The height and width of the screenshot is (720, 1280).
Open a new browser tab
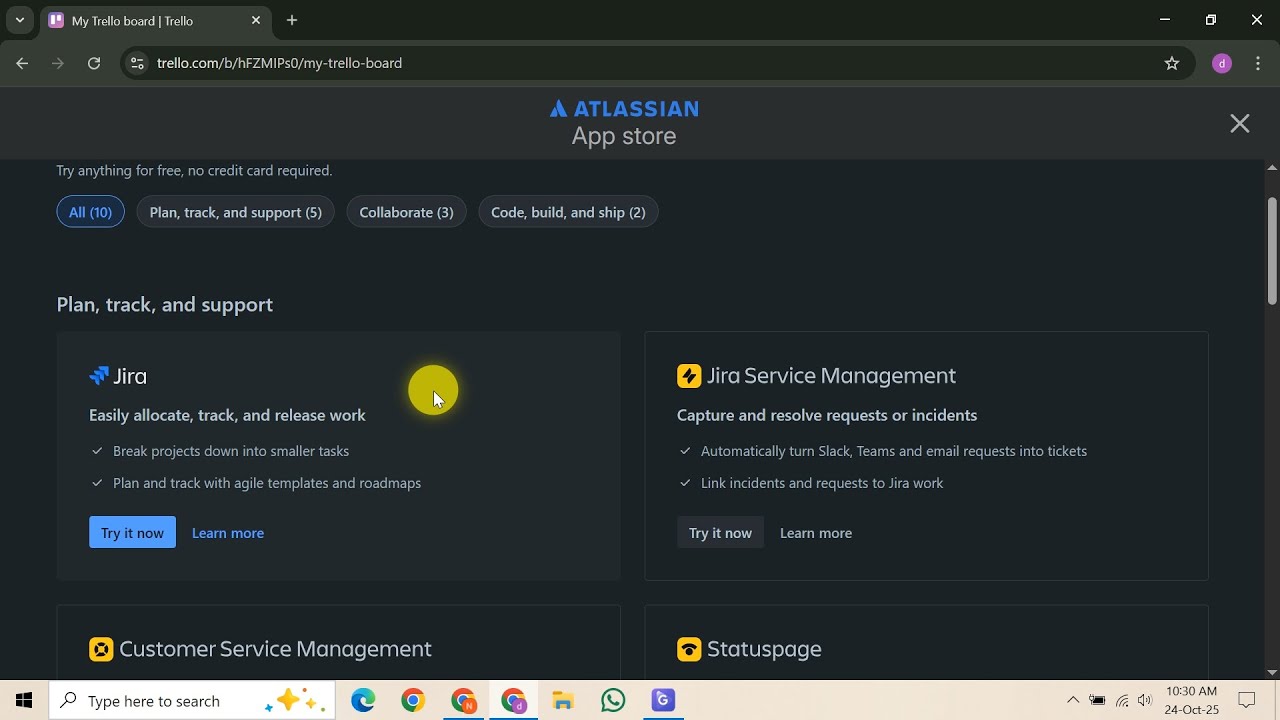coord(292,20)
